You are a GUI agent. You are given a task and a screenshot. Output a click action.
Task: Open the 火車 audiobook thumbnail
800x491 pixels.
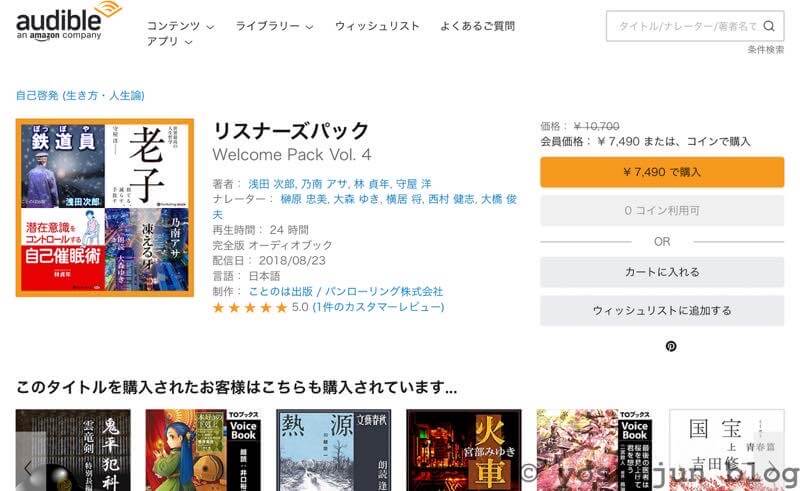(464, 450)
